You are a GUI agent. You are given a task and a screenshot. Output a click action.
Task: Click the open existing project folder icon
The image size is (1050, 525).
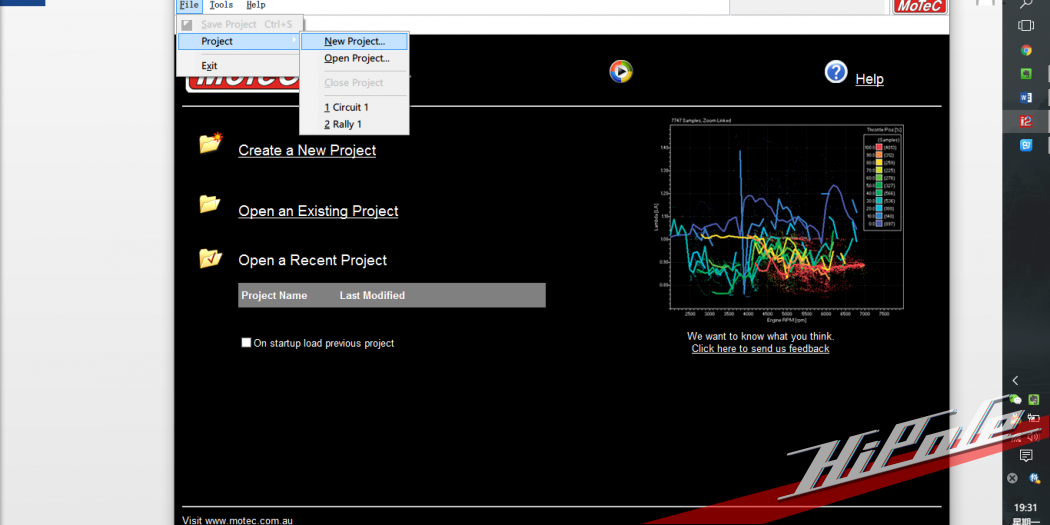click(210, 204)
